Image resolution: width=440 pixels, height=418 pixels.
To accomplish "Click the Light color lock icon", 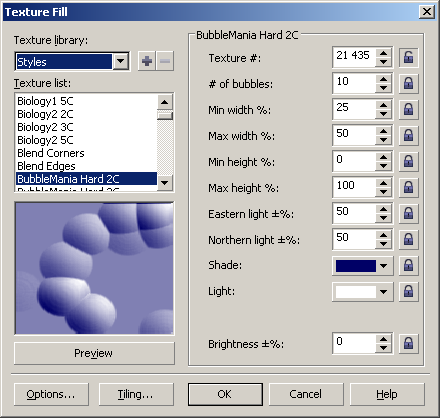I will 408,292.
